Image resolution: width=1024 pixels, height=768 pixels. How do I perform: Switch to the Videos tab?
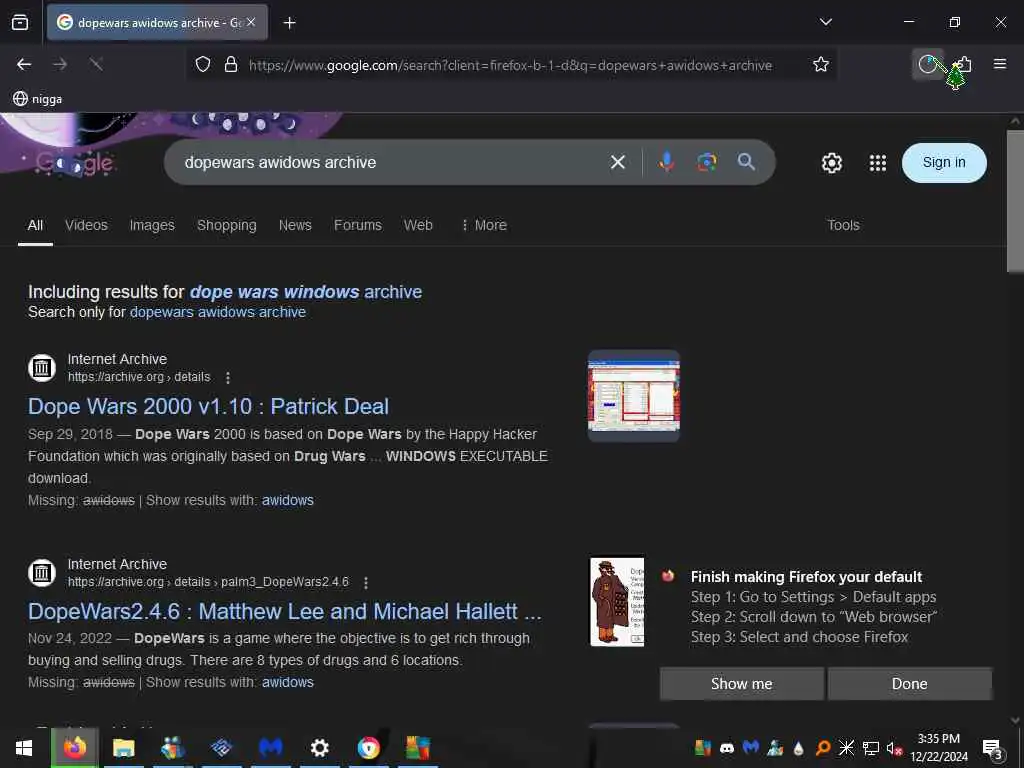(86, 225)
